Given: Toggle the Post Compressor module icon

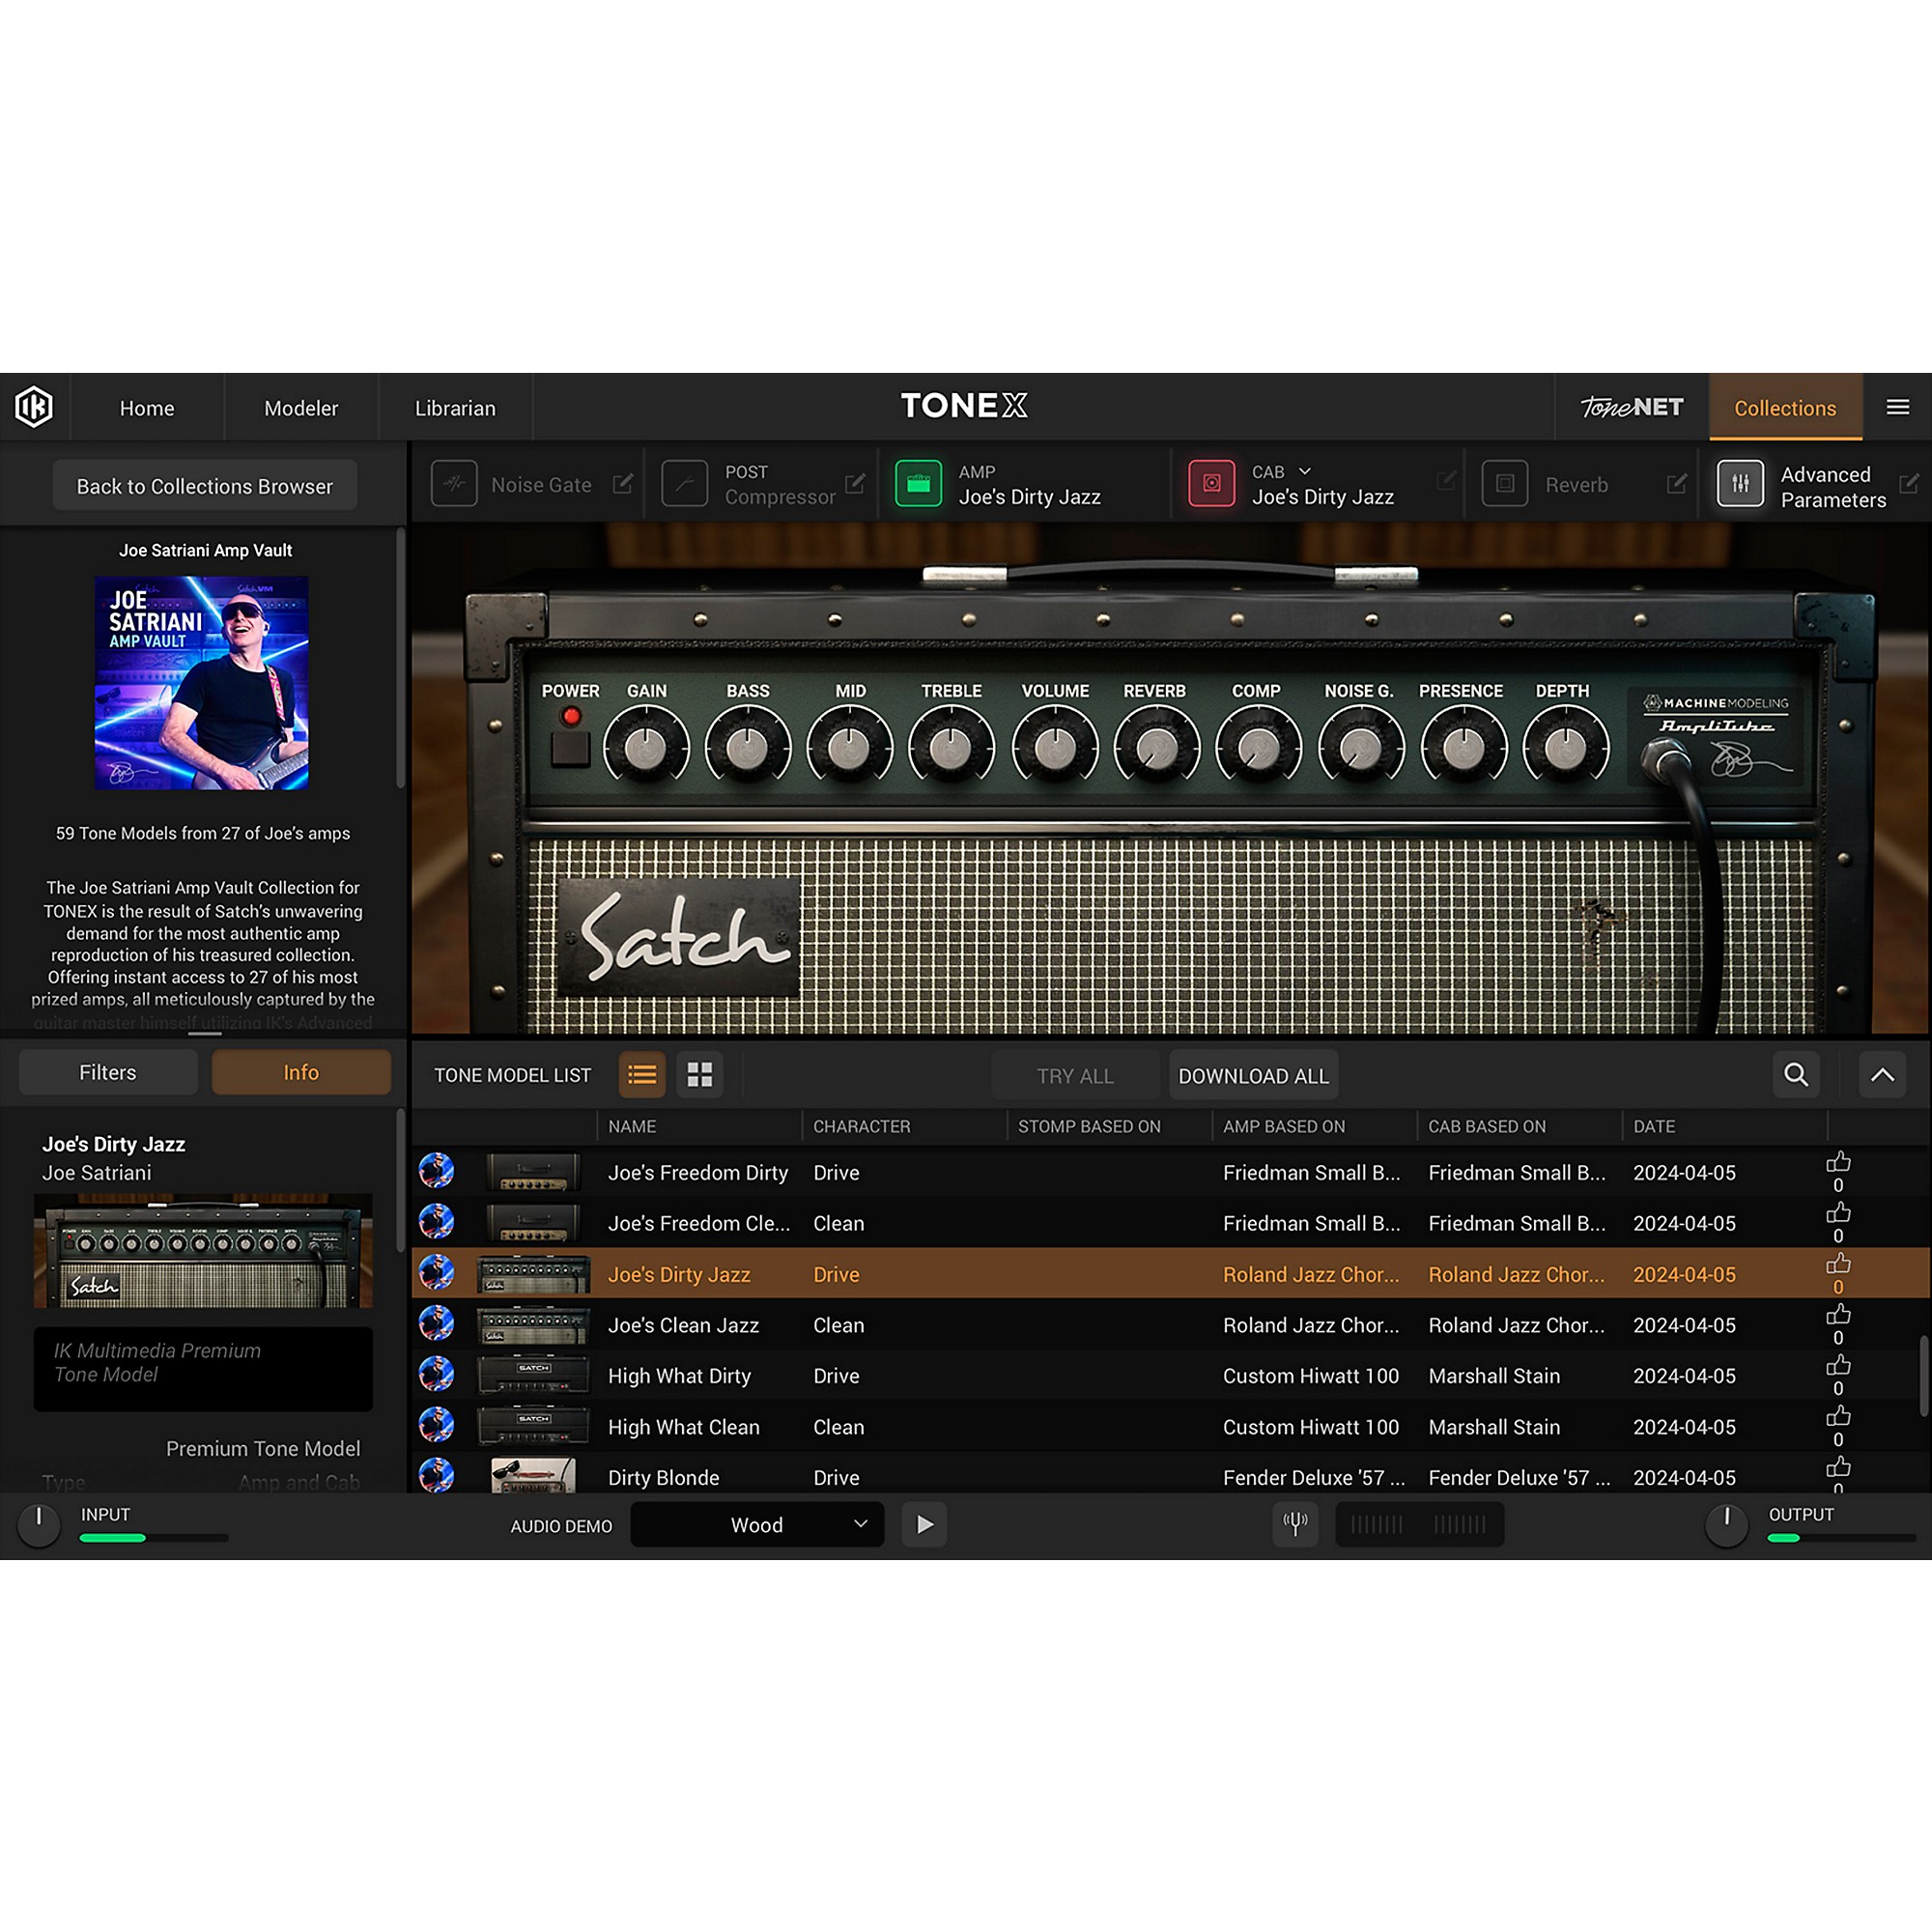Looking at the screenshot, I should [685, 484].
